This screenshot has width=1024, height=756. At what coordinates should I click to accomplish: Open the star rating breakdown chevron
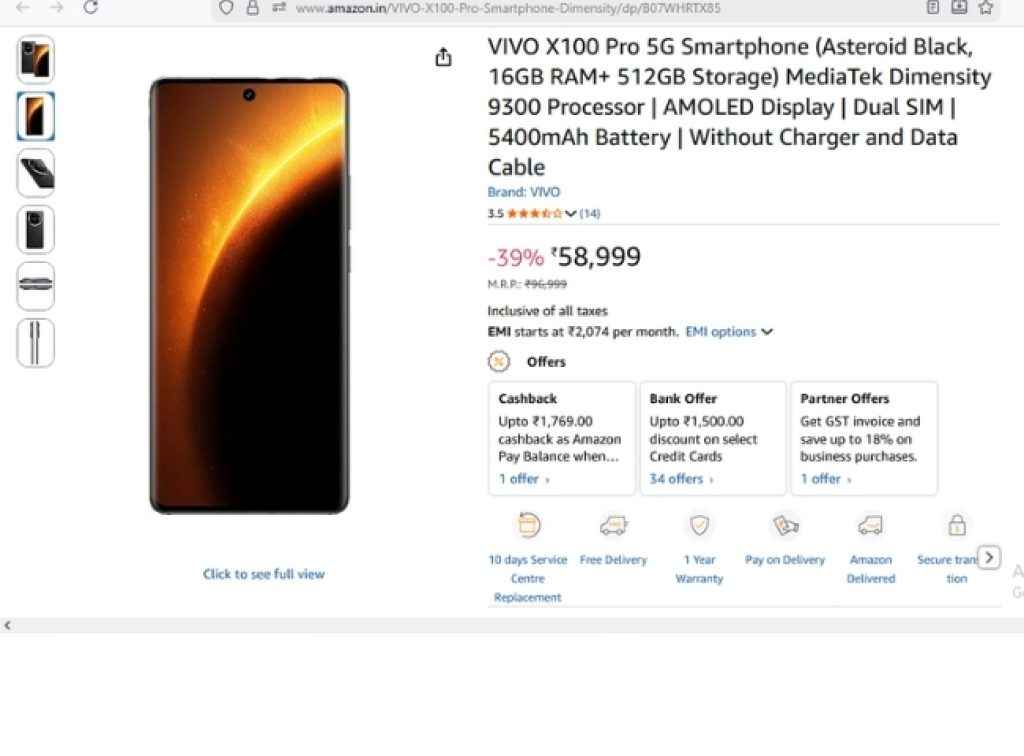tap(571, 213)
